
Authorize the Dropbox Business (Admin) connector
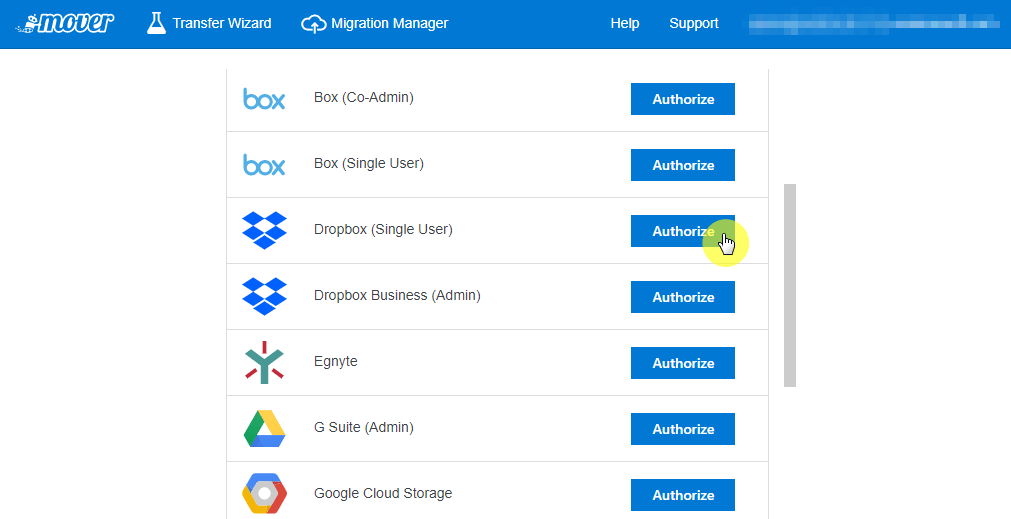(683, 297)
